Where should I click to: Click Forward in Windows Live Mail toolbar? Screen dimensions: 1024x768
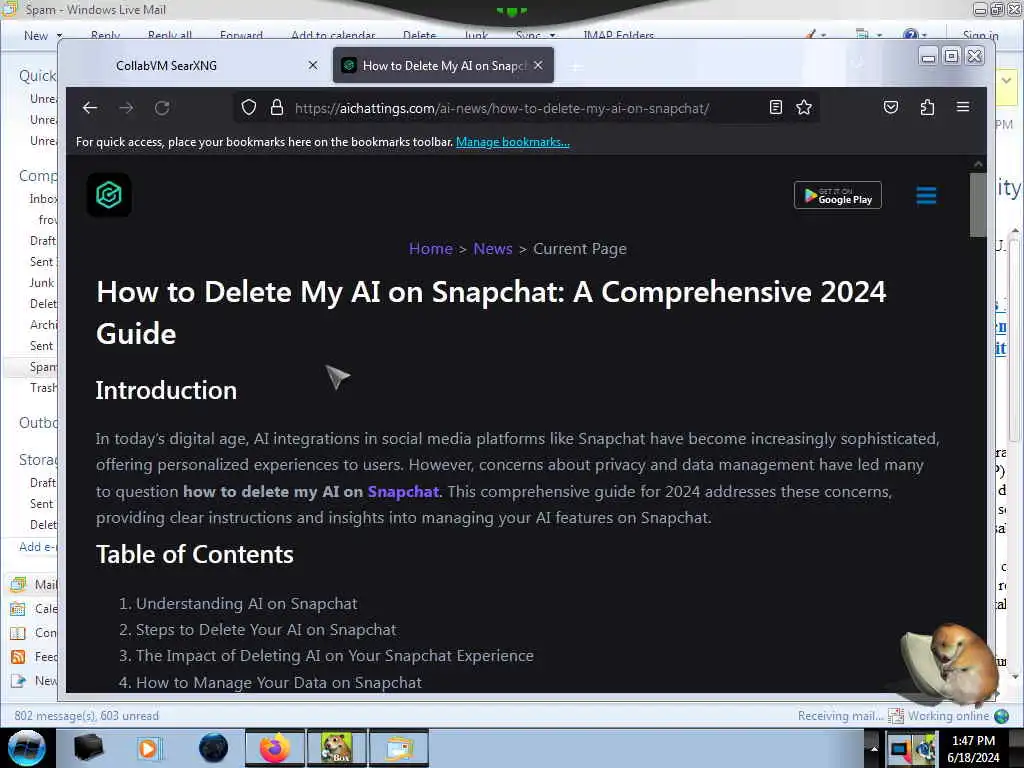[241, 35]
